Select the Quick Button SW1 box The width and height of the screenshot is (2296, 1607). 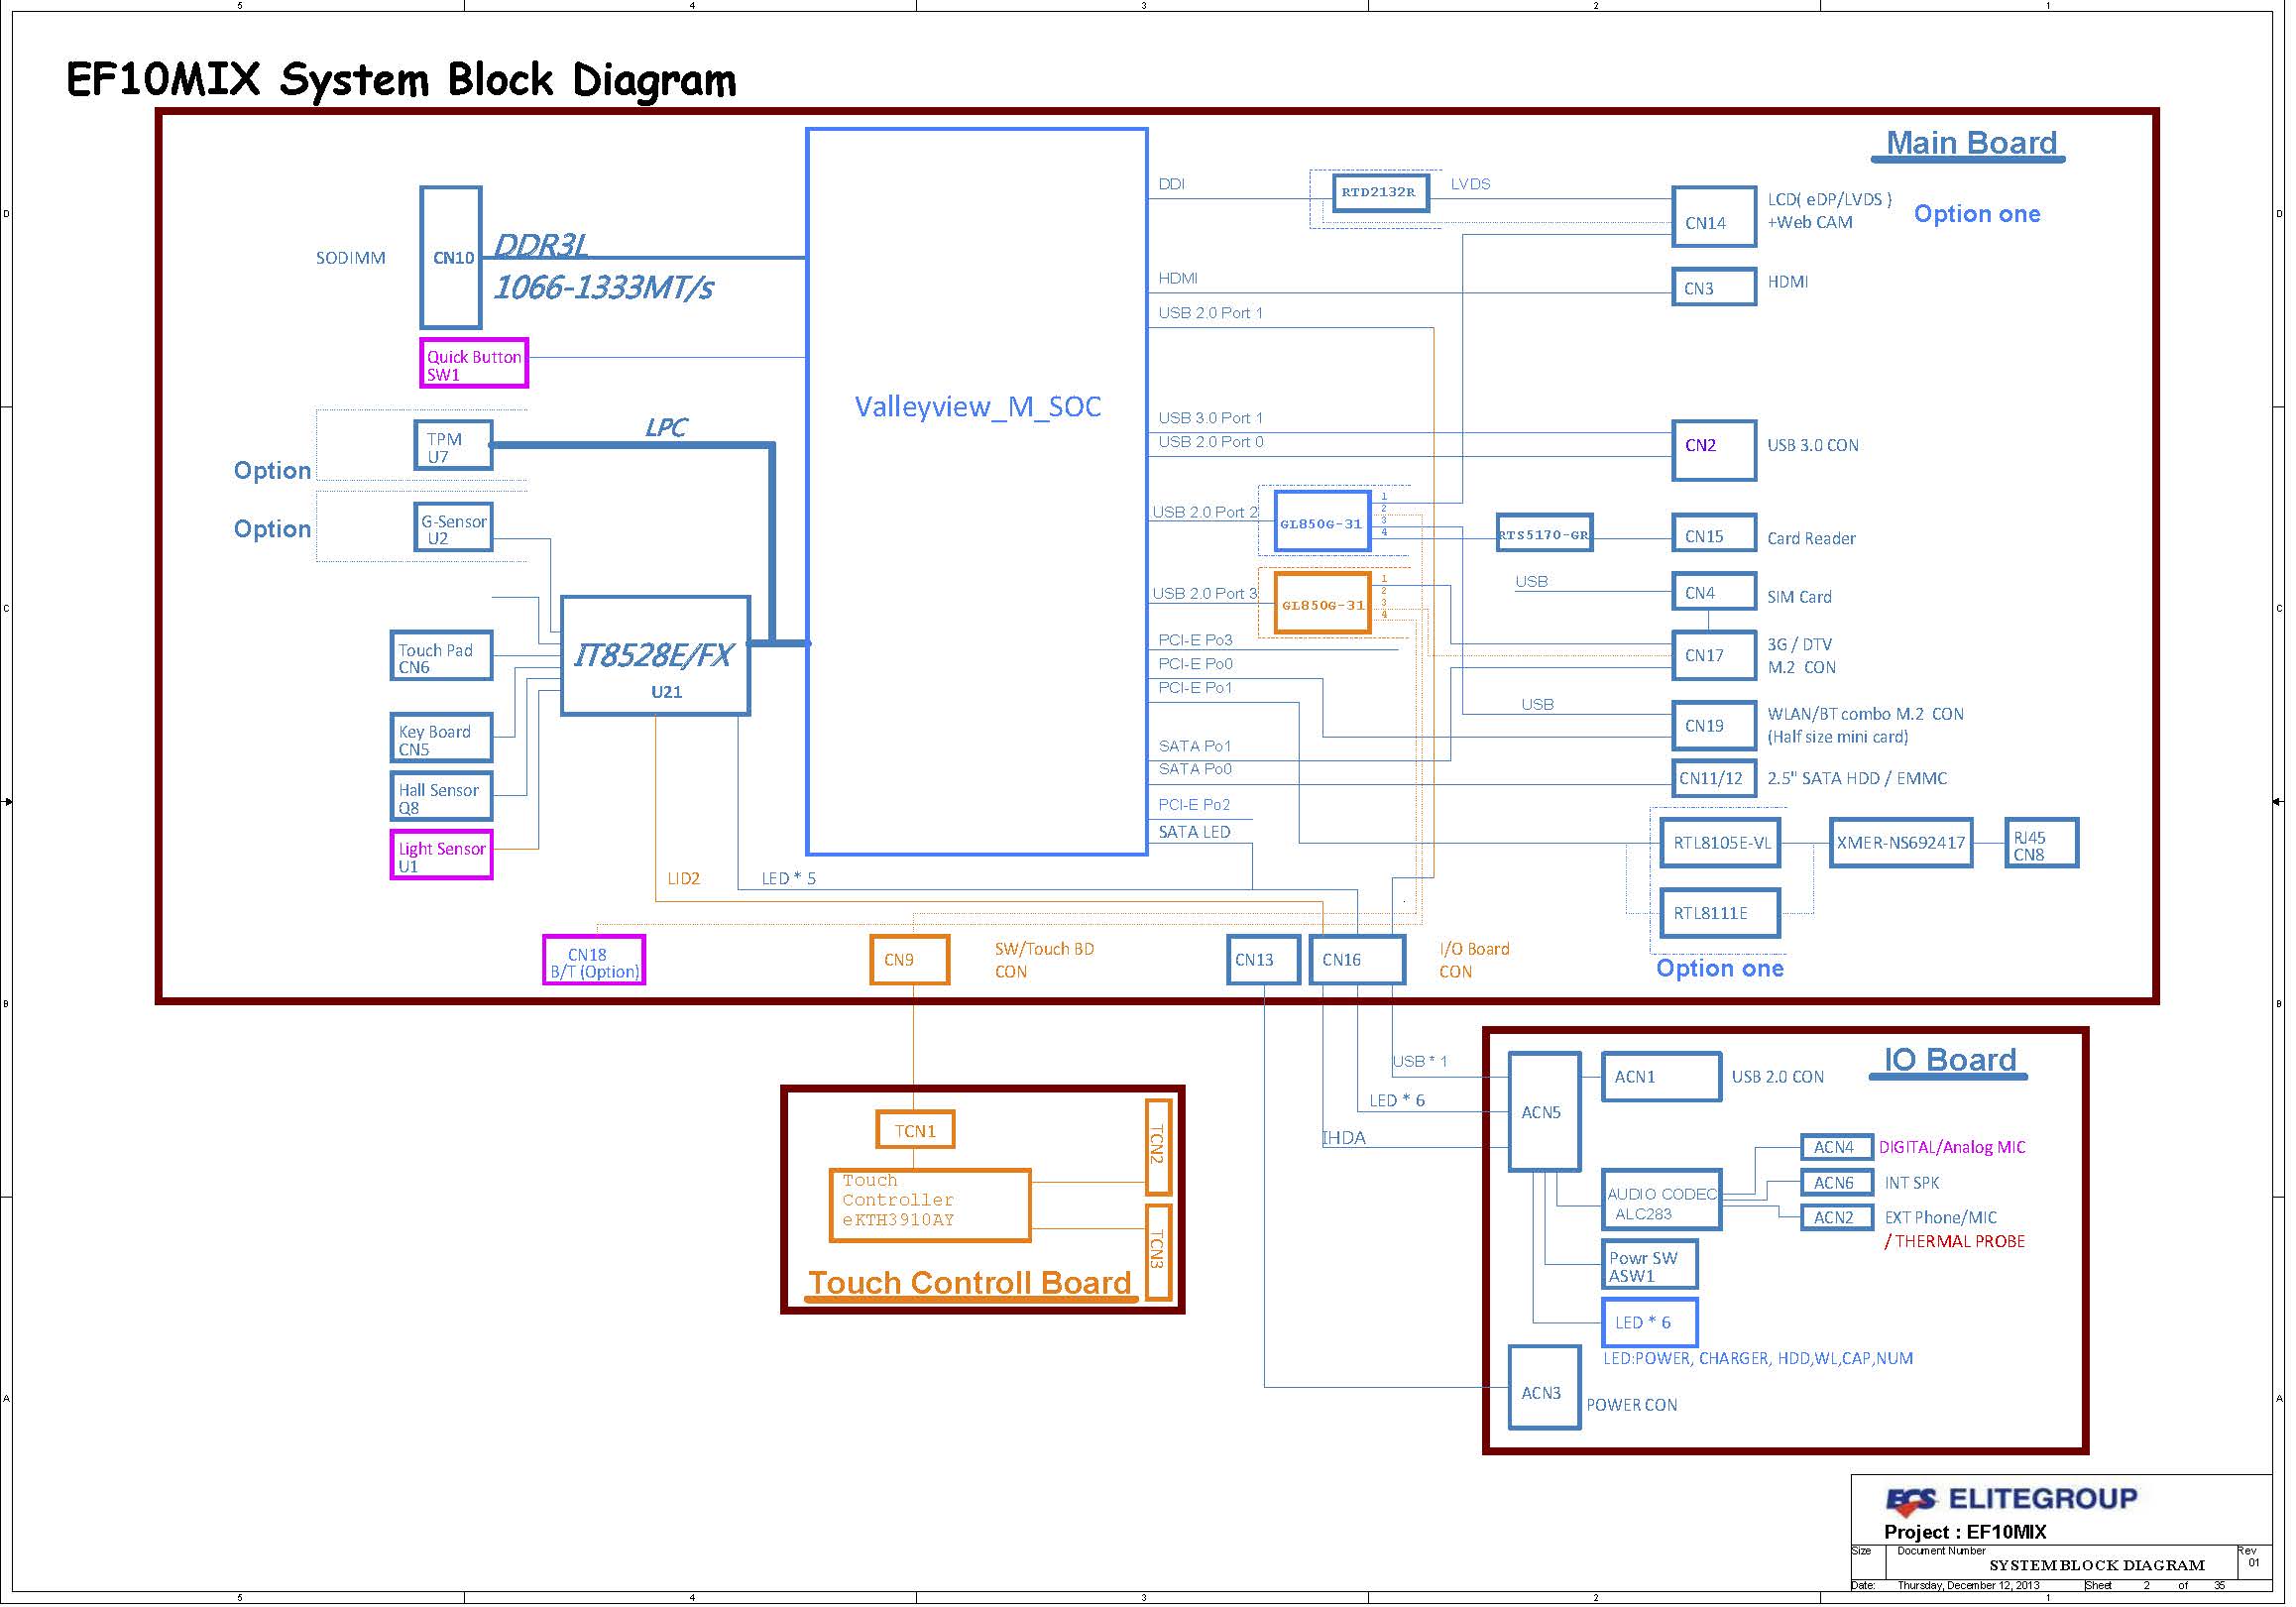click(x=475, y=365)
